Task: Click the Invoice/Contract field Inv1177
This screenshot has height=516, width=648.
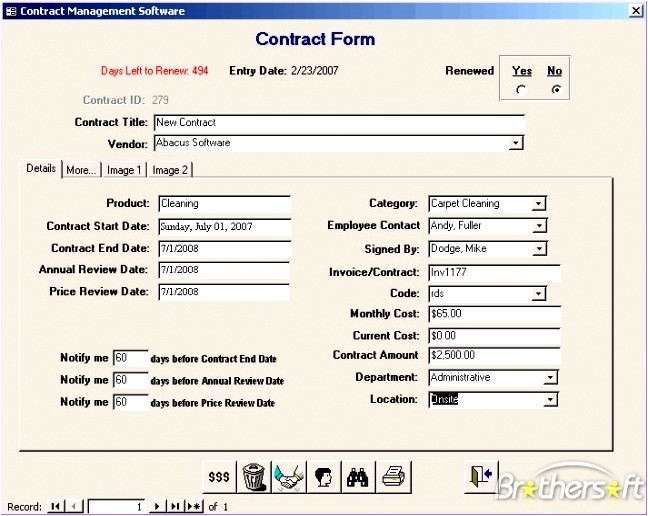Action: (x=495, y=273)
